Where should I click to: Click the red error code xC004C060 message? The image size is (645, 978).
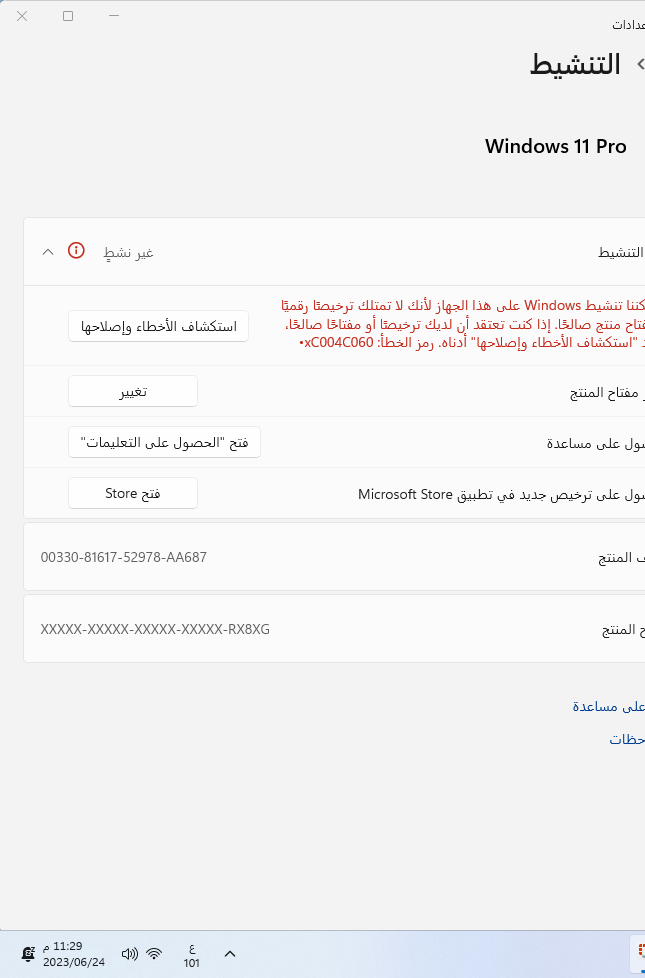click(463, 324)
